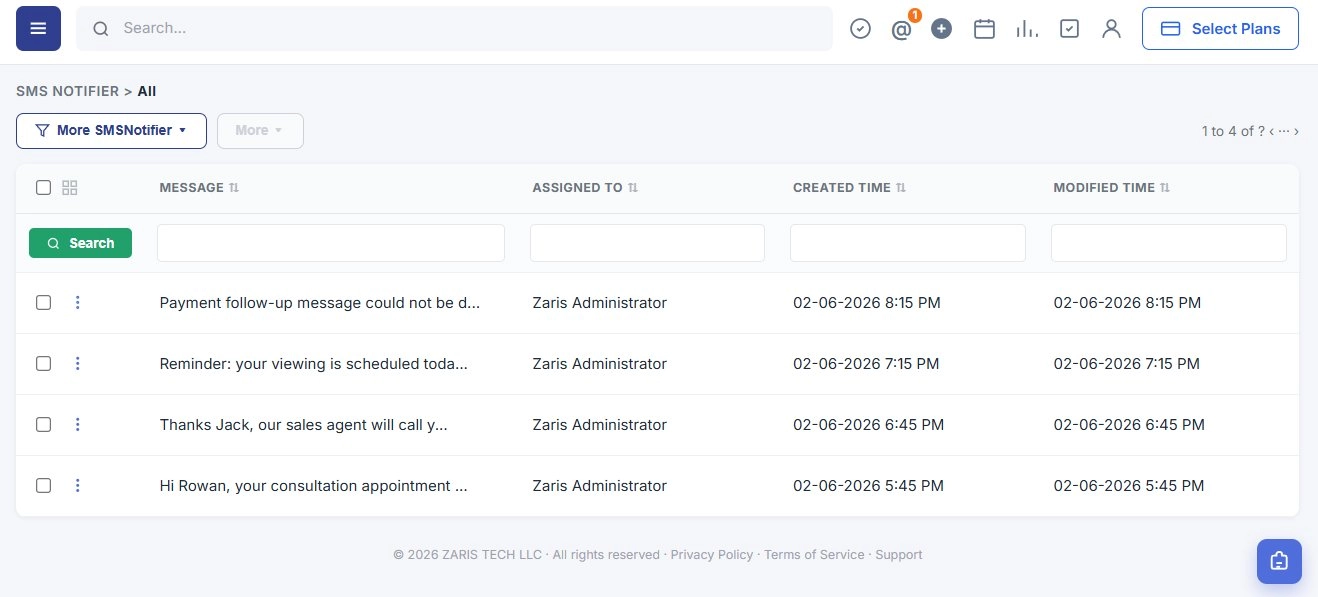Open the 'Thanks Jack, our sales agent will call y...' record
Viewport: 1318px width, 597px height.
[x=303, y=425]
